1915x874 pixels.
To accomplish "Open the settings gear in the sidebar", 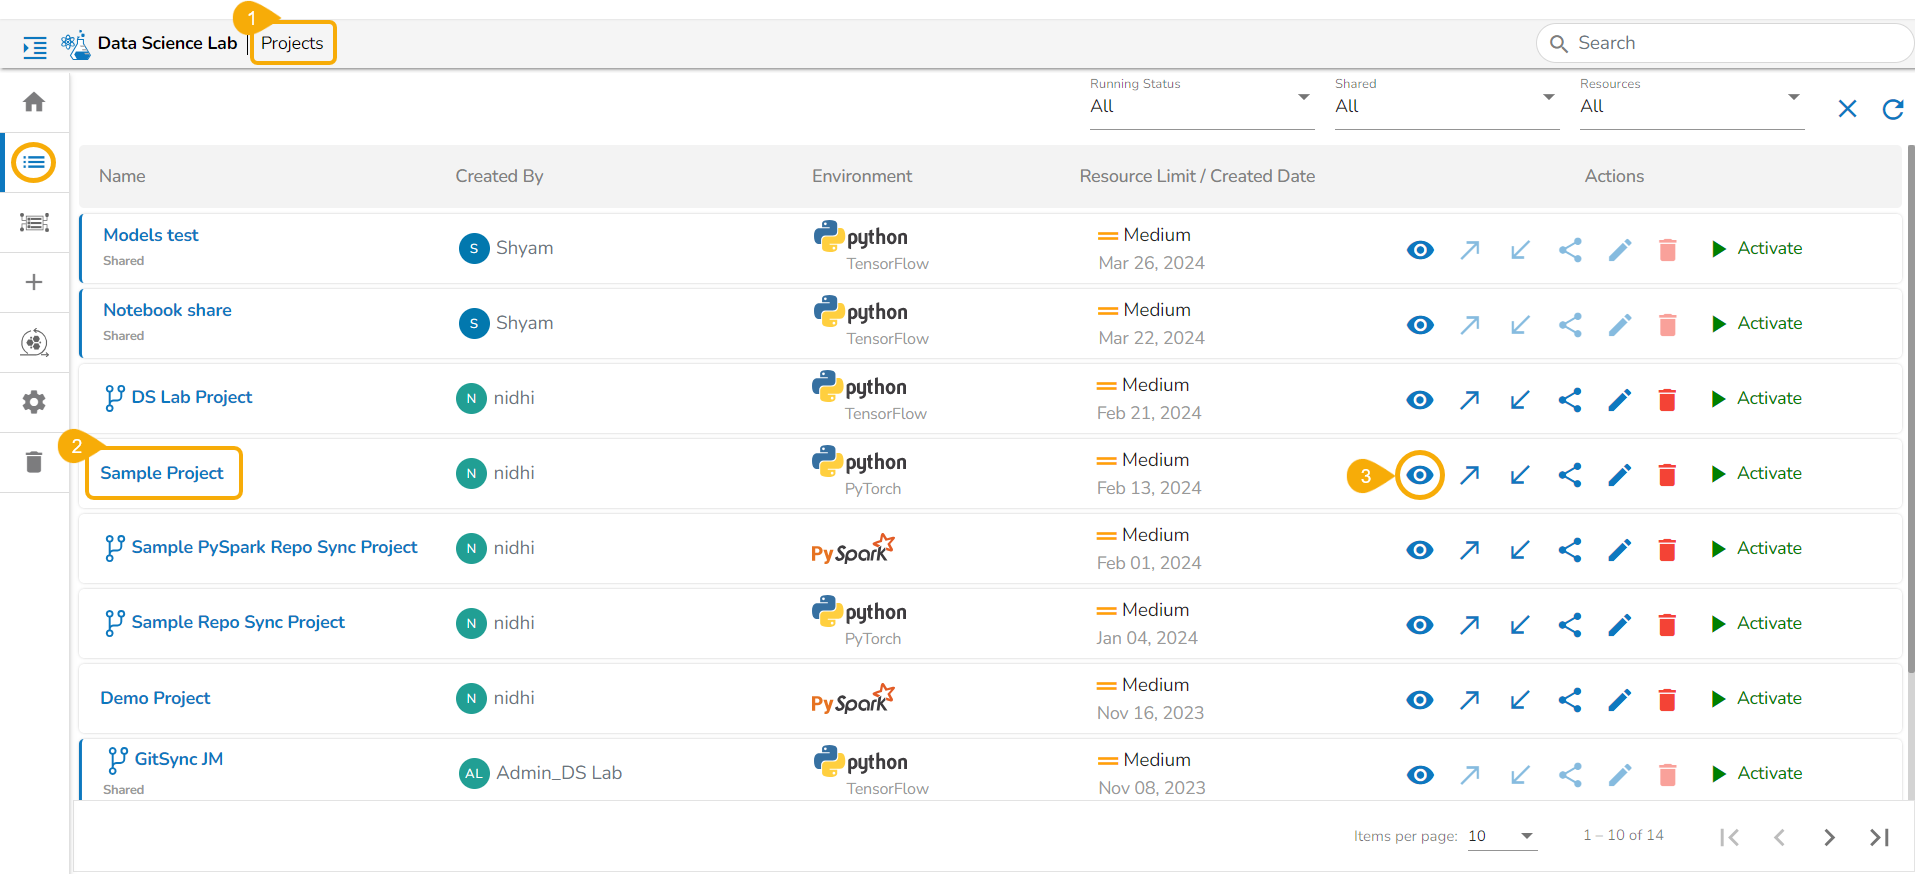I will (x=34, y=402).
